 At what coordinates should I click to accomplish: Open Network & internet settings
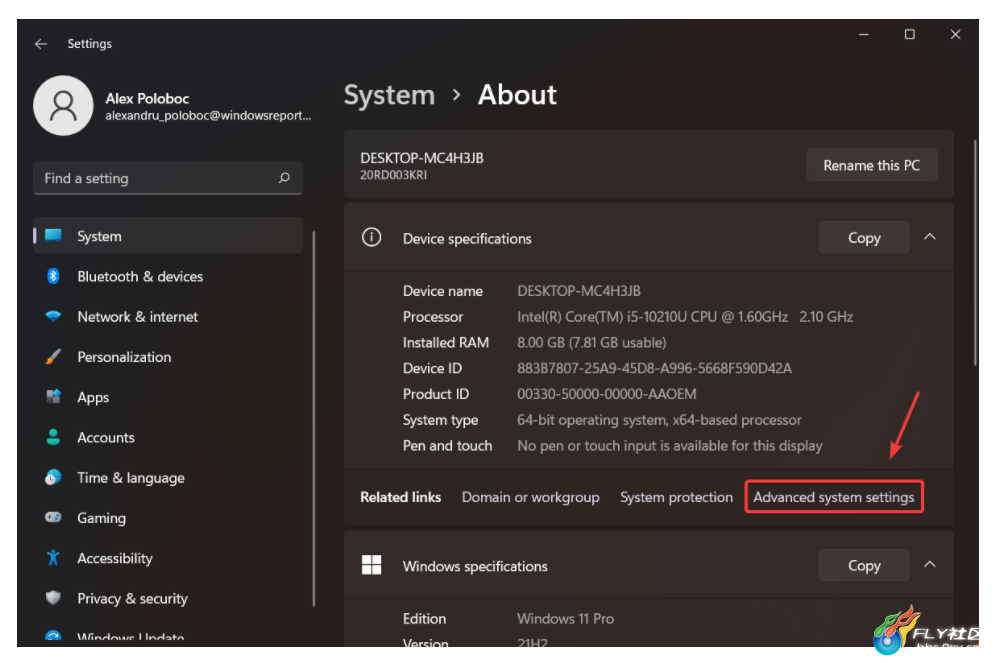[168, 316]
